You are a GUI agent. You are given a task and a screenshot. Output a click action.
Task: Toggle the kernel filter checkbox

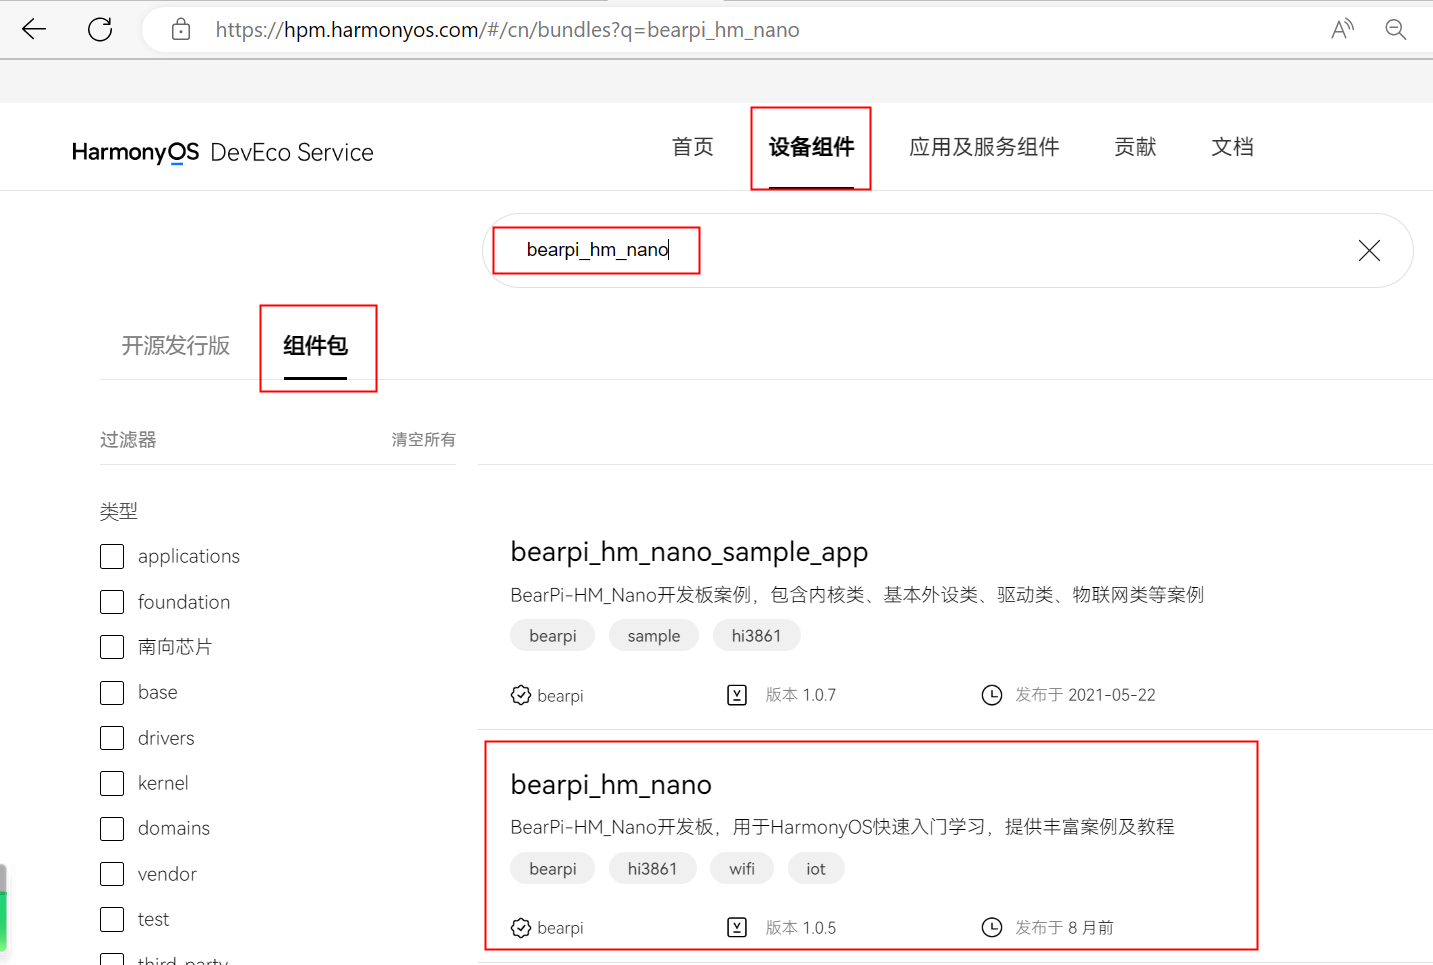(112, 783)
